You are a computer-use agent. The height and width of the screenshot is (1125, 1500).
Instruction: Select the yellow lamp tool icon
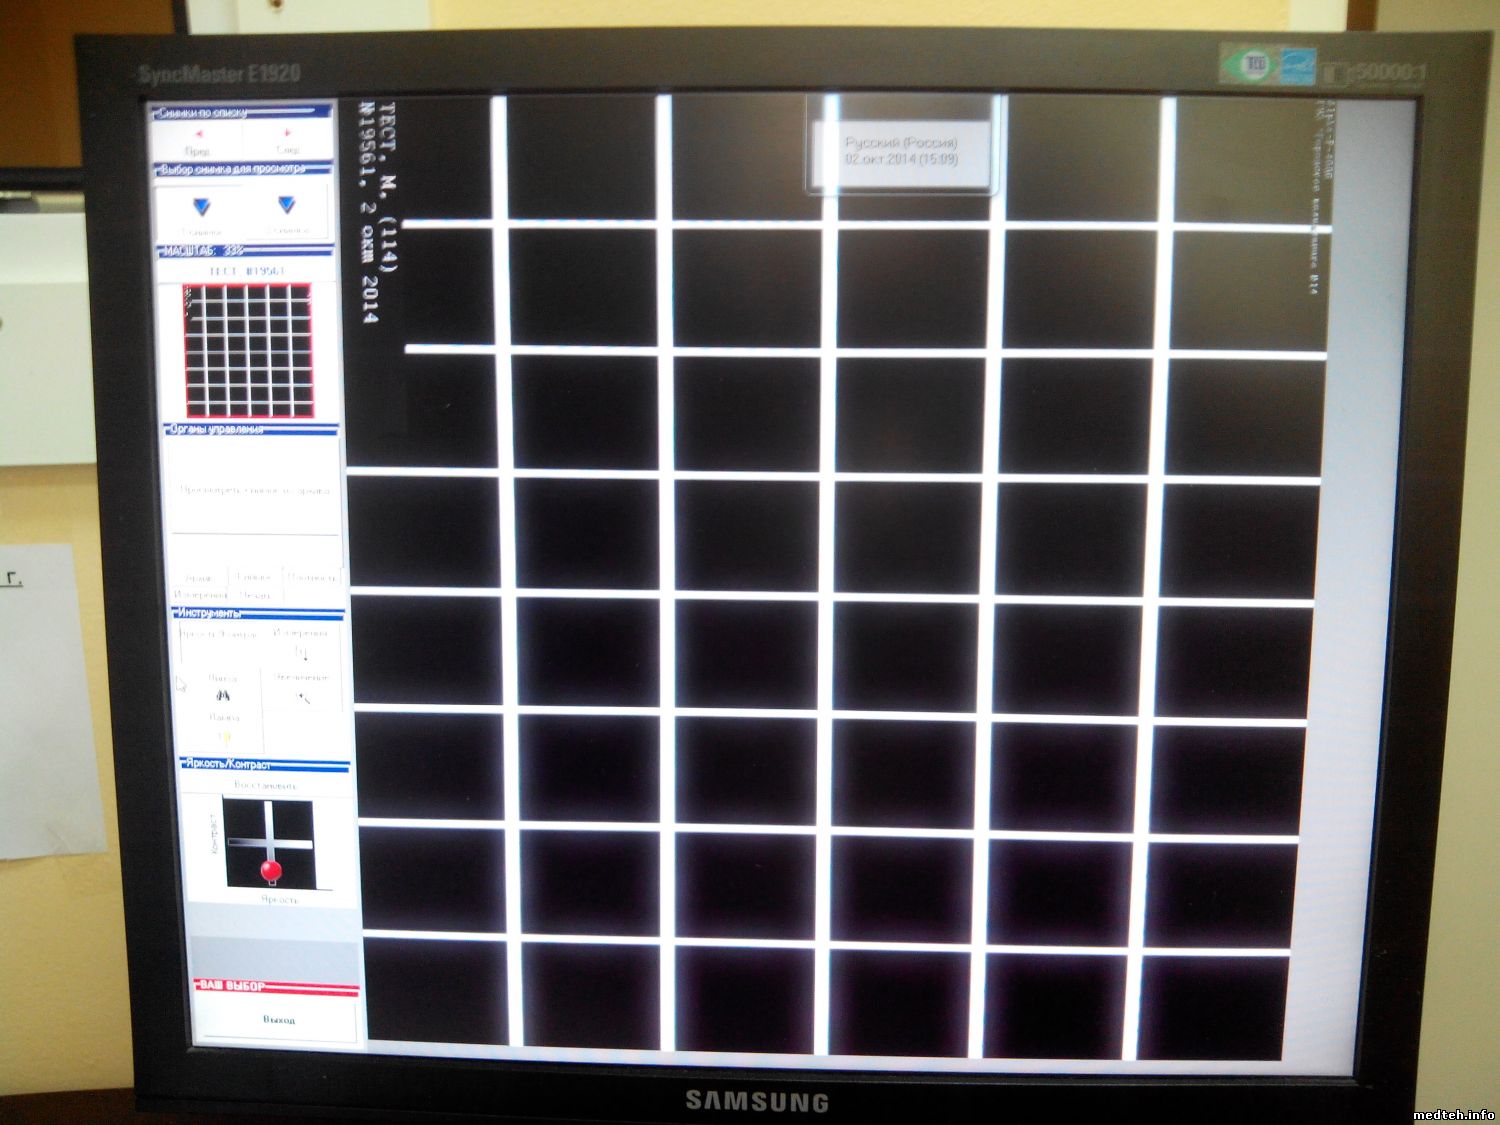(225, 736)
